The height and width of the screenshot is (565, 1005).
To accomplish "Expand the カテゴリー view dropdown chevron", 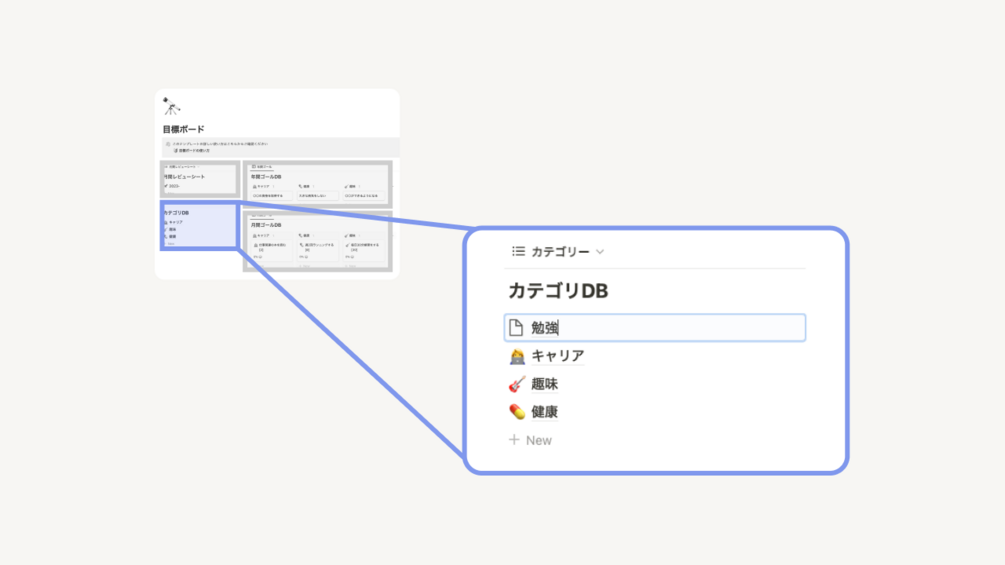I will (x=600, y=252).
